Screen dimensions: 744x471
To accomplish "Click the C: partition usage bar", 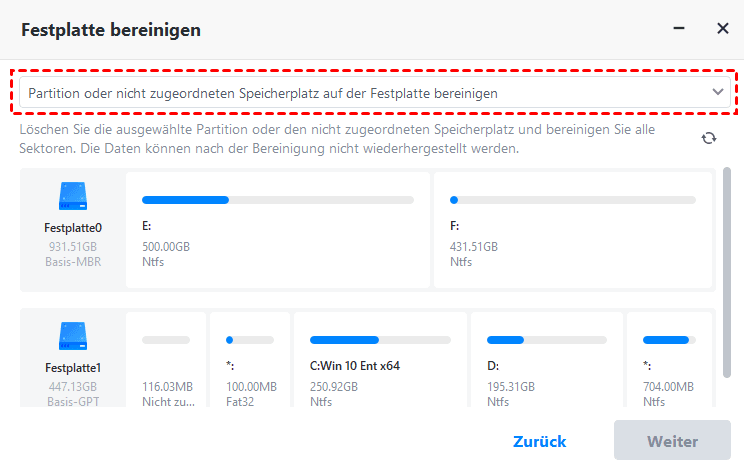I will pos(379,340).
